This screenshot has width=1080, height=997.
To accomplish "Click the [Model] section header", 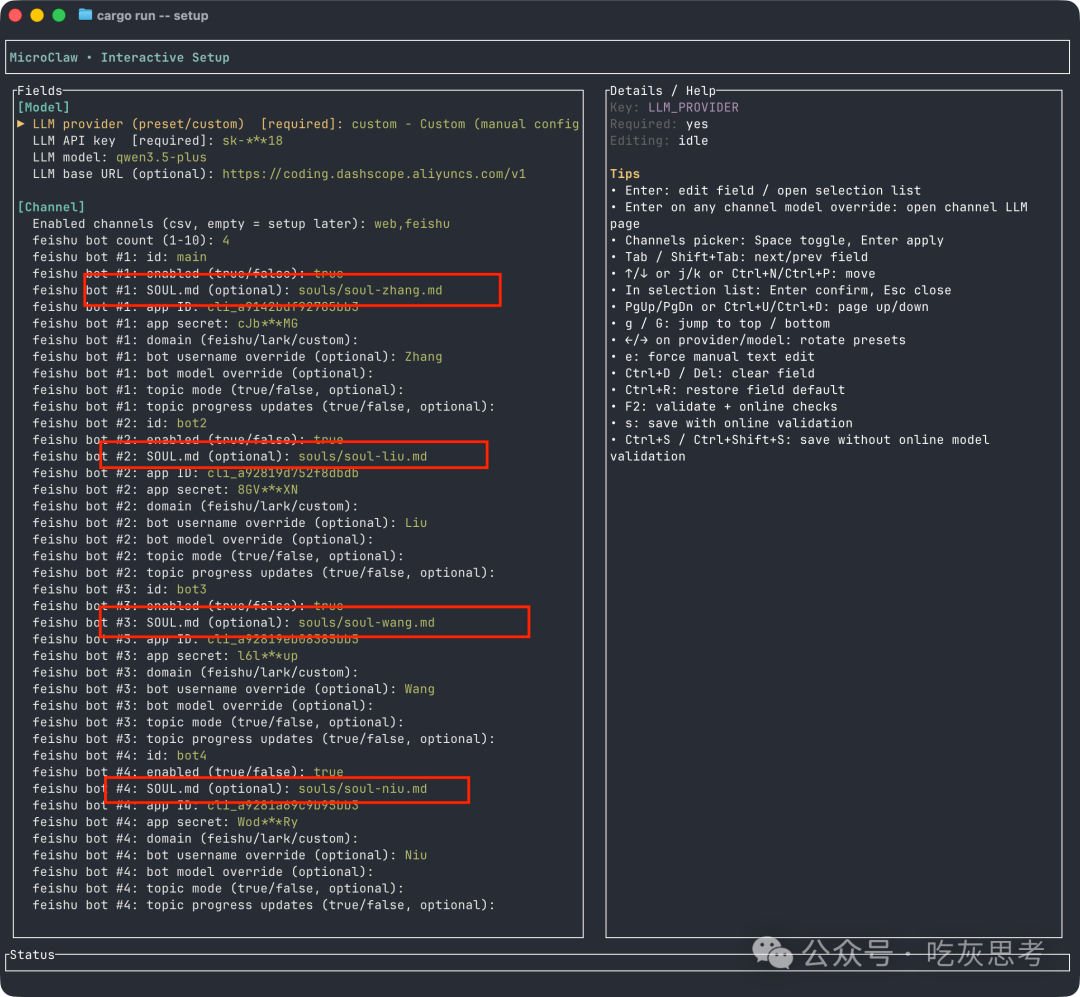I will click(44, 107).
